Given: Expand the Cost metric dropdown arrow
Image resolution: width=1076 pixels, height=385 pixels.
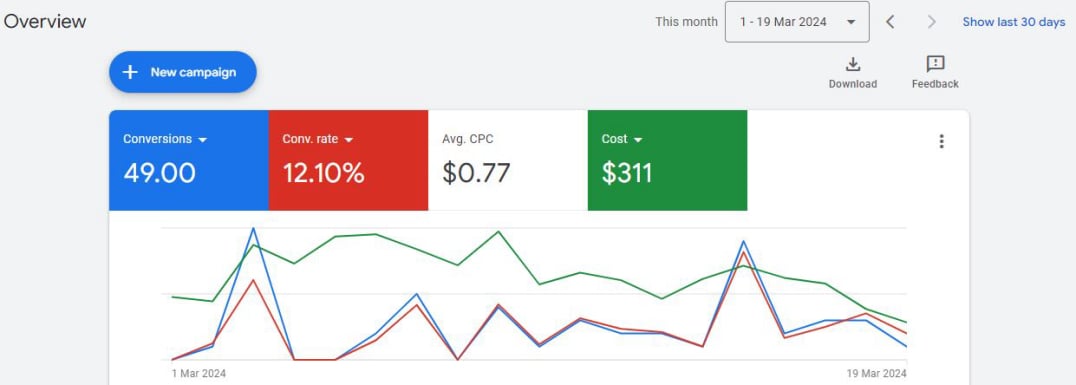Looking at the screenshot, I should point(638,140).
